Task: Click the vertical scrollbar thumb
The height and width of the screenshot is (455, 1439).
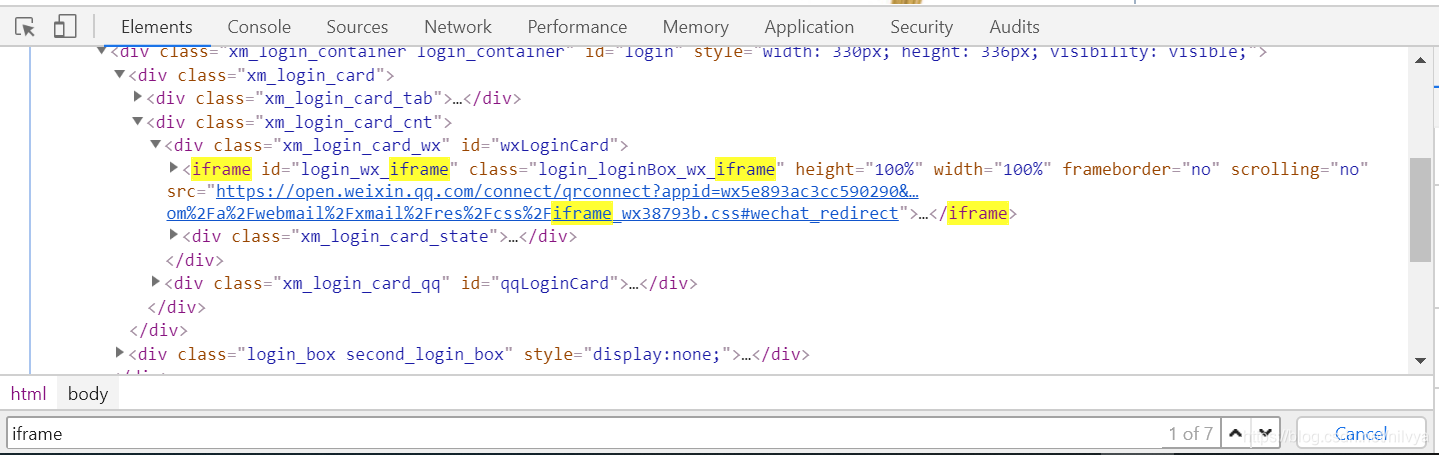Action: [1420, 210]
